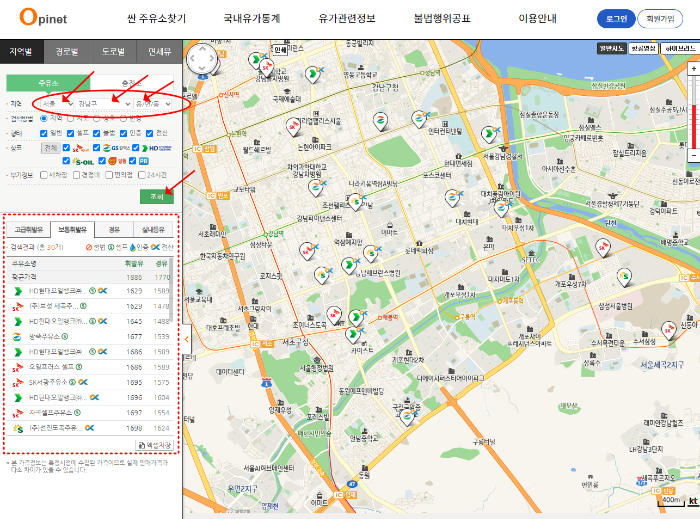Viewport: 700px width, 519px height.
Task: Click the S-OIL marker near 로지스빌
Action: coord(322,275)
